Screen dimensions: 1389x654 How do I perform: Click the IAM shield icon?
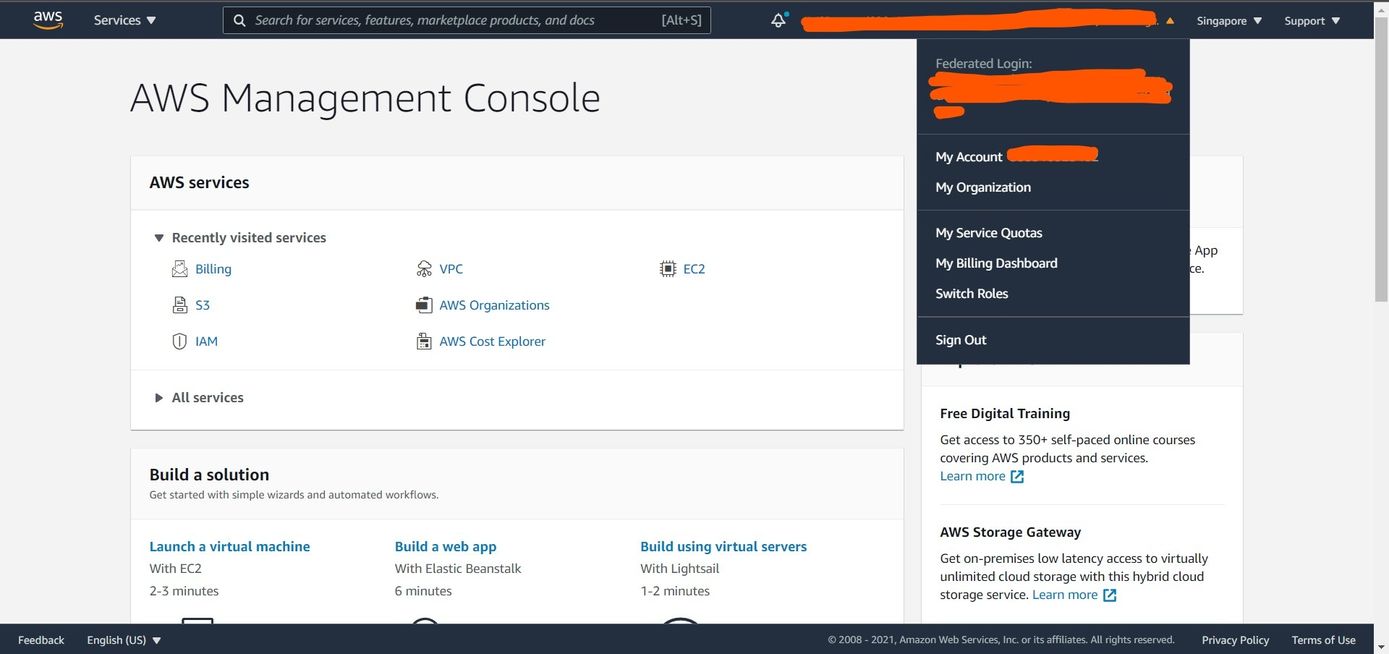point(180,341)
